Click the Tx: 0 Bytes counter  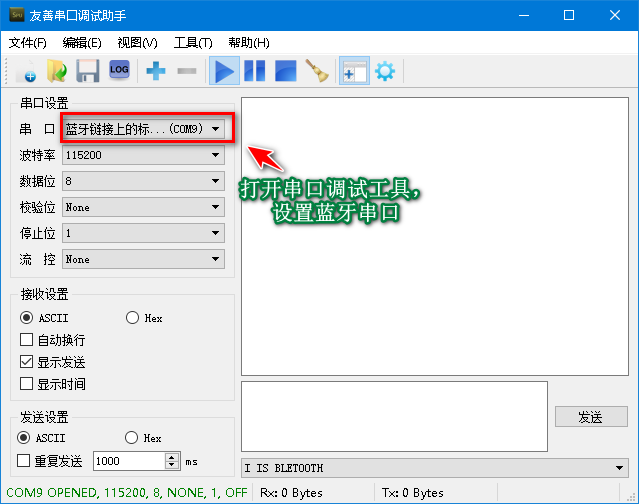pyautogui.click(x=412, y=493)
